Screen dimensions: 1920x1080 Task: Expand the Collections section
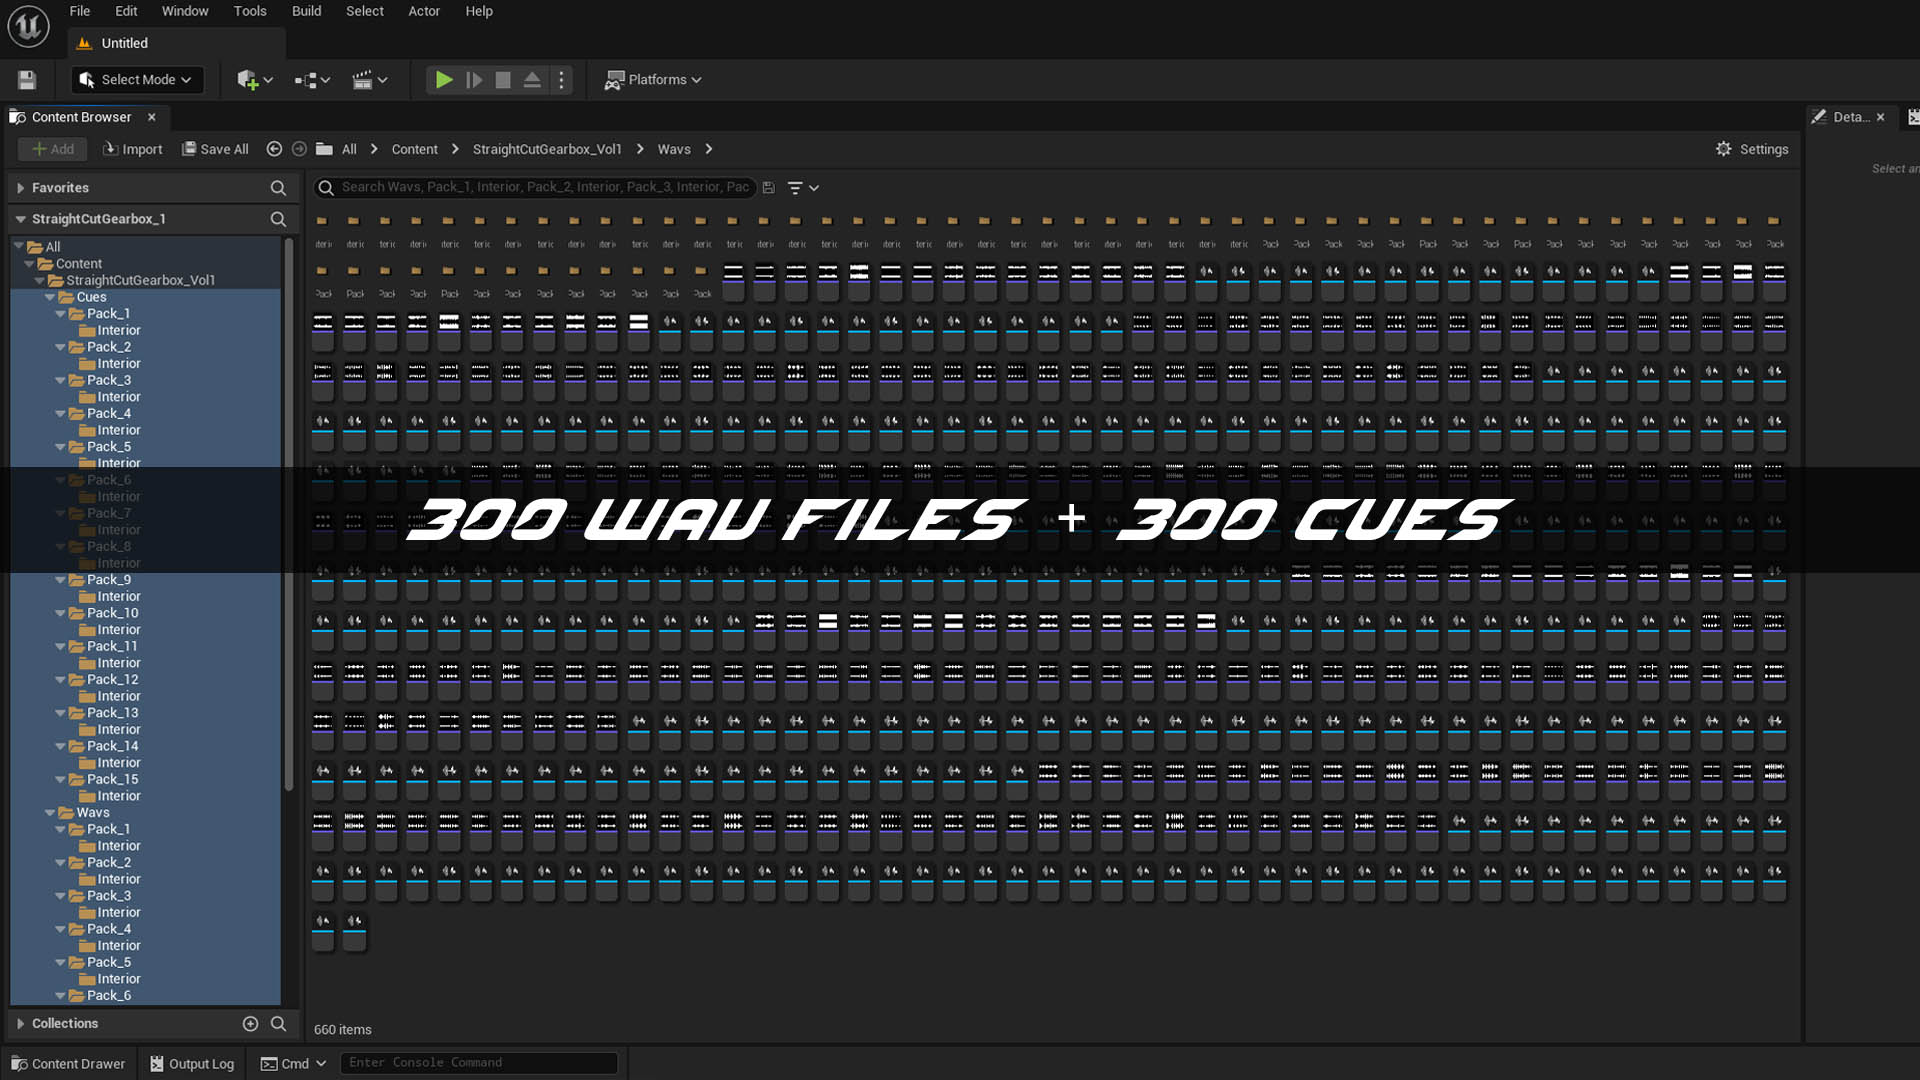coord(20,1023)
